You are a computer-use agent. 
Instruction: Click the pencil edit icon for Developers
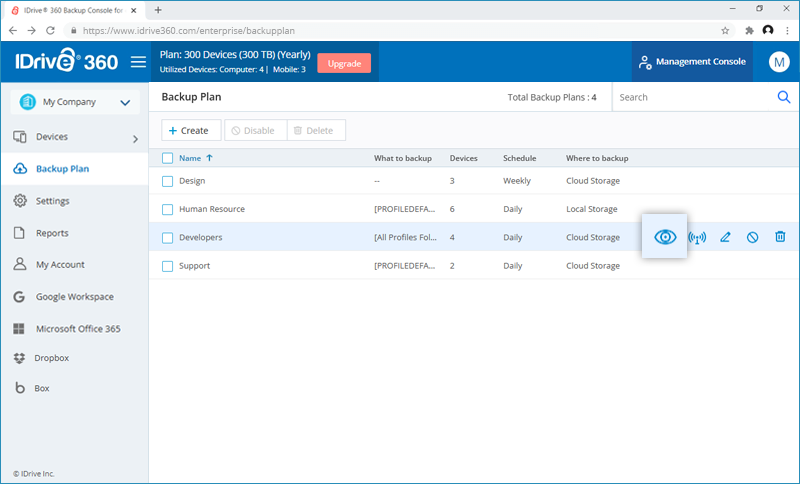click(x=725, y=237)
